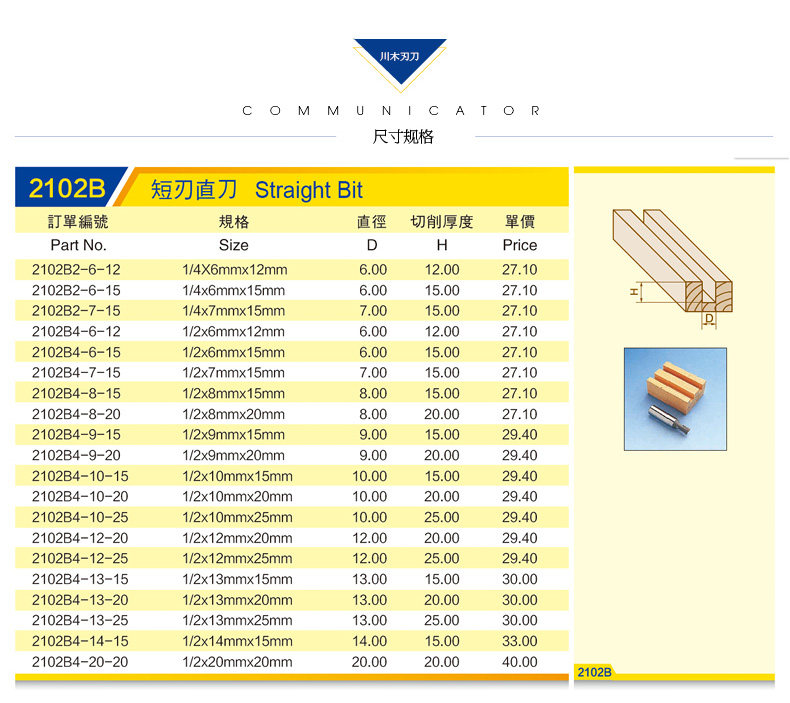The image size is (790, 703).
Task: Select part number 2102B4-12-25
Action: coord(80,558)
